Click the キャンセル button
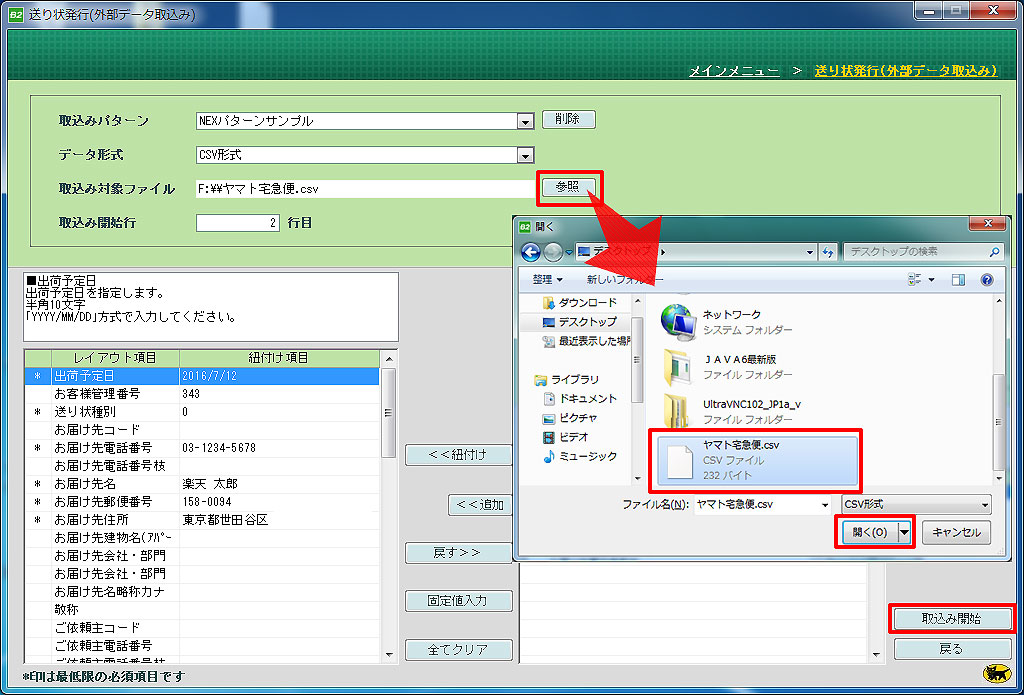The image size is (1024, 695). 956,532
